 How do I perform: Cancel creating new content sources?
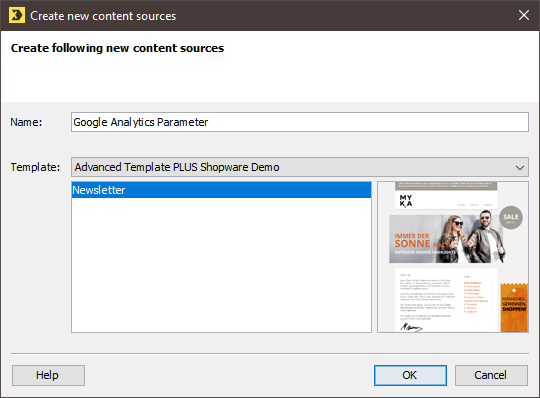click(x=491, y=375)
